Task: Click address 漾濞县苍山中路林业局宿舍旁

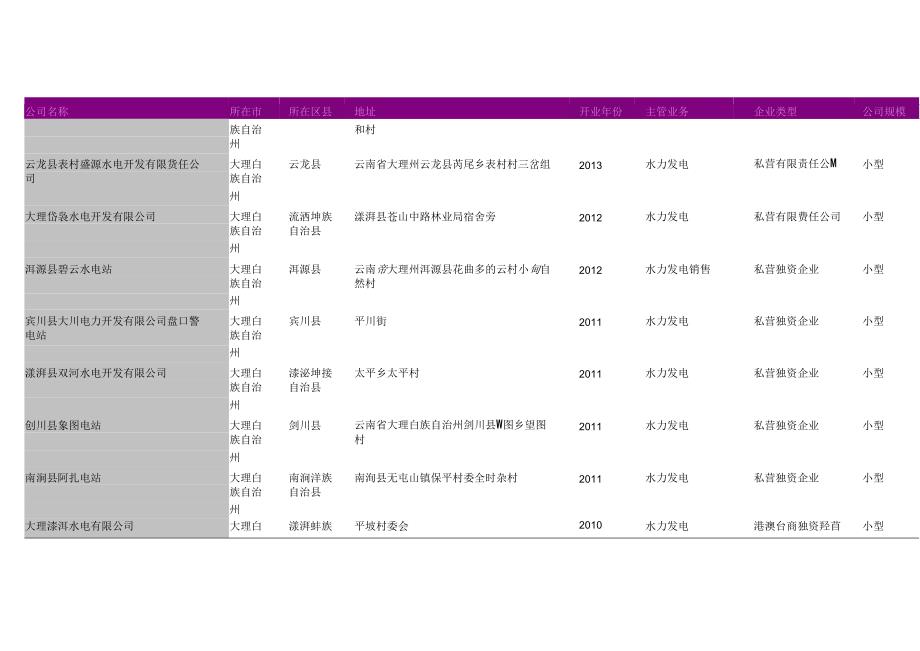Action: click(425, 216)
